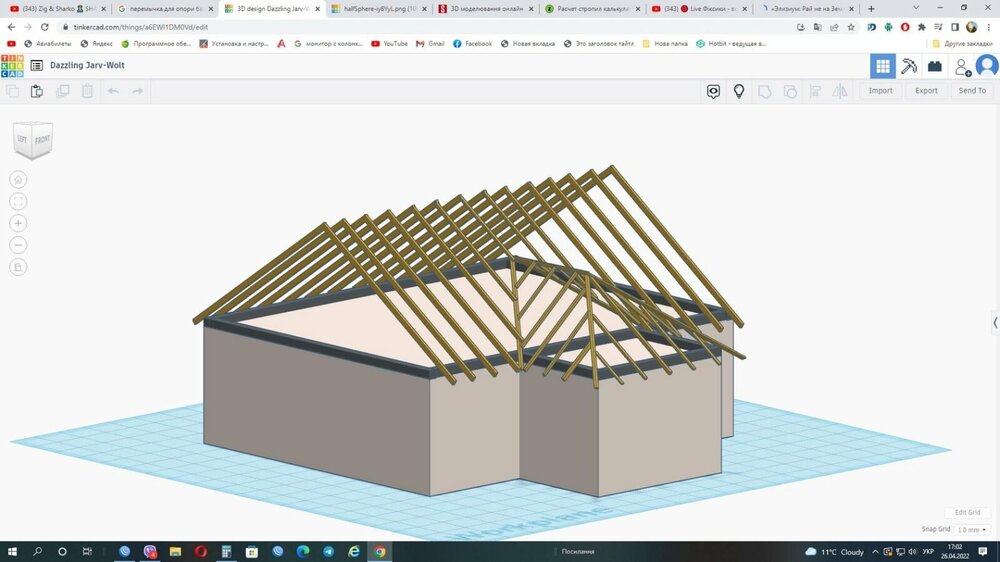Image resolution: width=1000 pixels, height=562 pixels.
Task: Open the Snap Grid 1.0 mm dropdown
Action: [971, 529]
